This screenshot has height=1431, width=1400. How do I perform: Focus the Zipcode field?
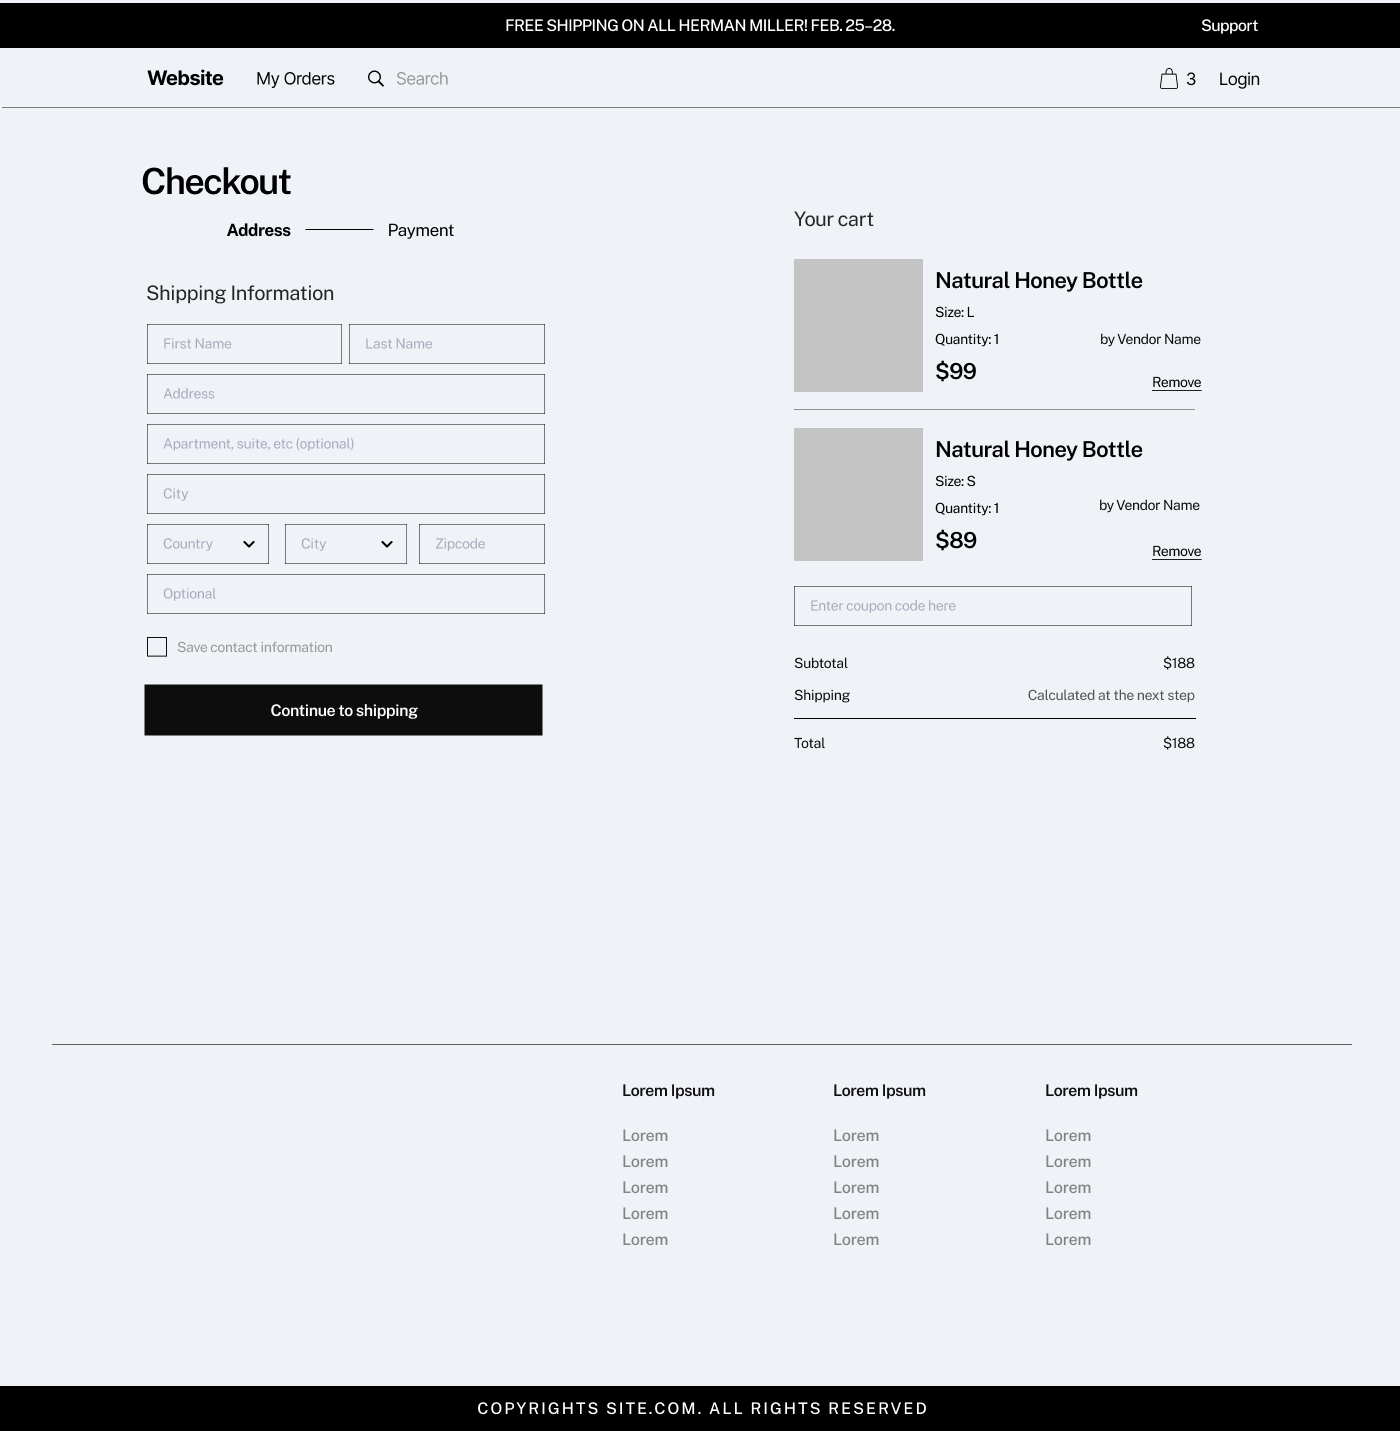pos(482,544)
